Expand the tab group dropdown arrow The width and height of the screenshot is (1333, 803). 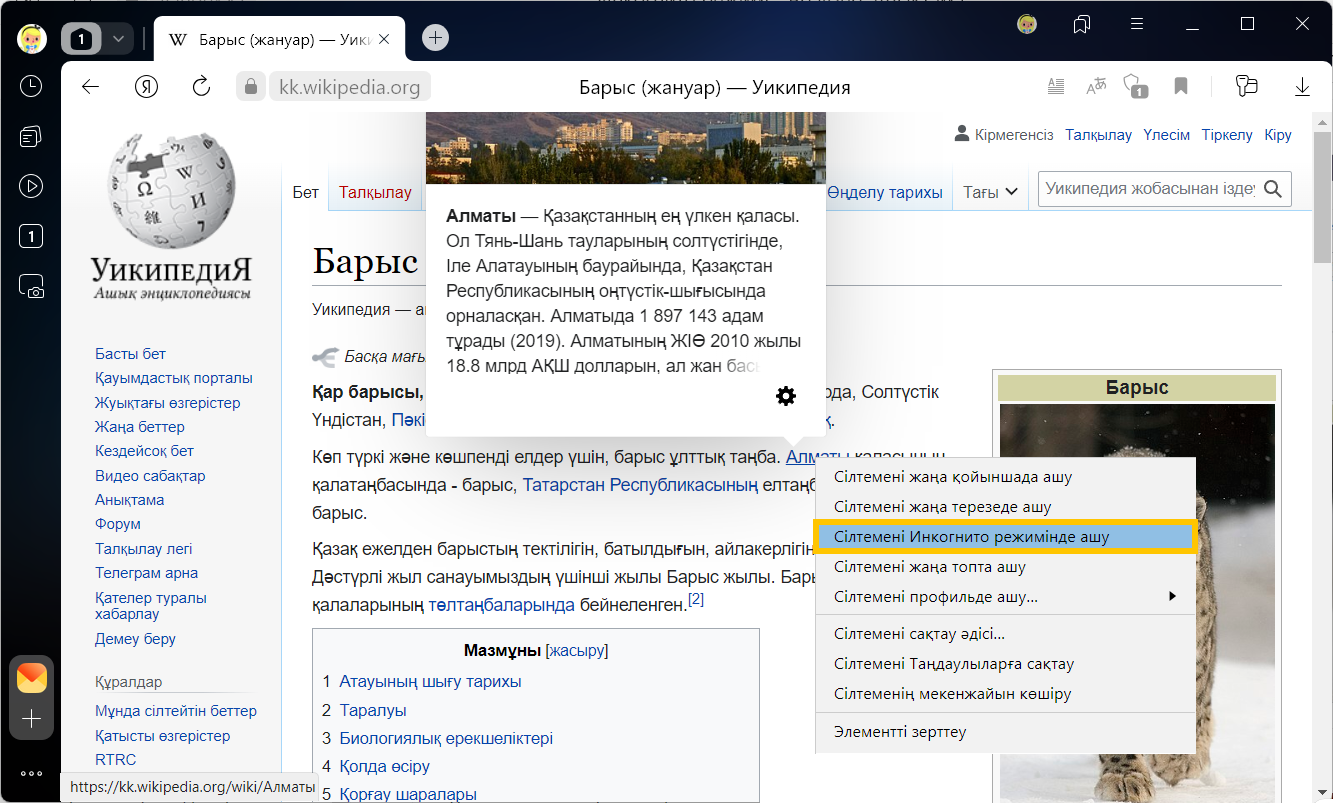coord(119,39)
